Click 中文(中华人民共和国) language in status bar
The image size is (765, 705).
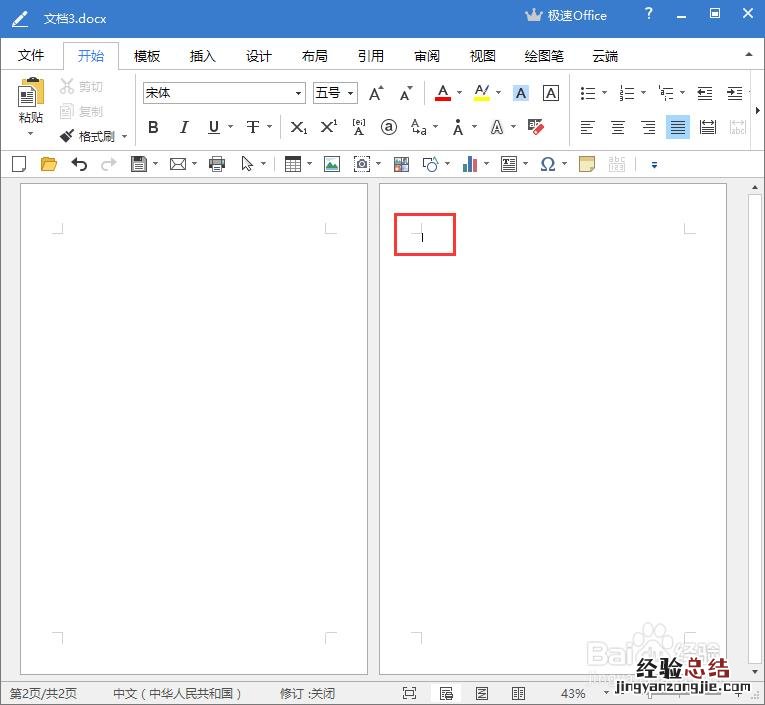(x=177, y=693)
